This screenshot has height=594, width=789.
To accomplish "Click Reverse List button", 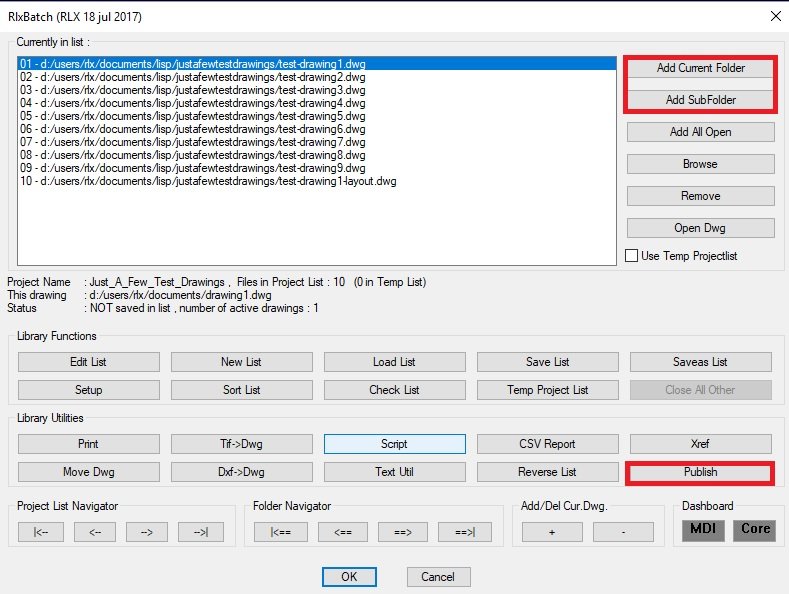I will pos(547,472).
